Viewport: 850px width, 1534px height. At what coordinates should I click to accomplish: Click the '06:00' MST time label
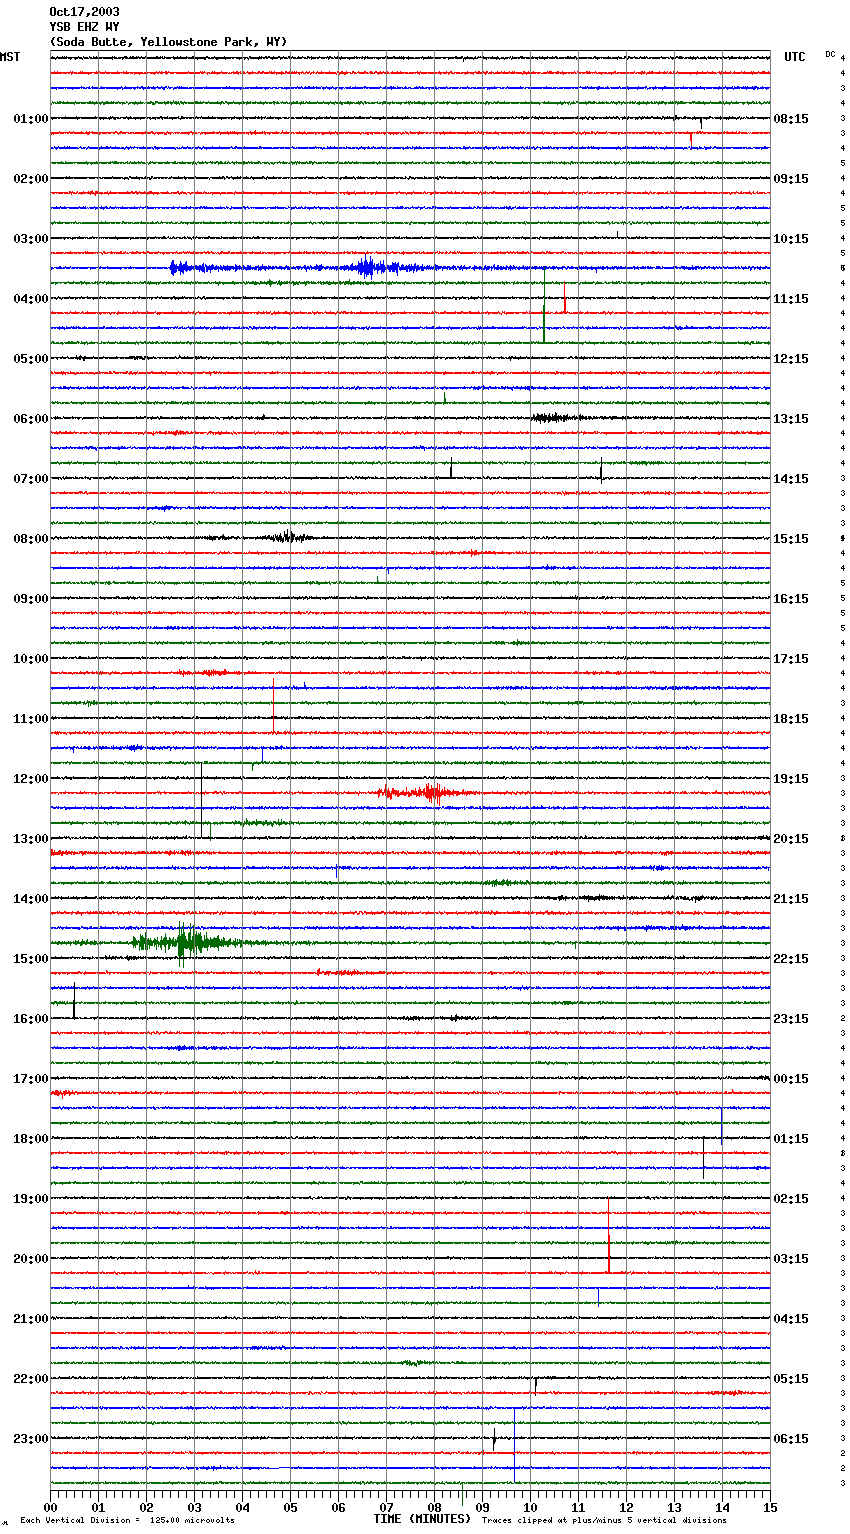tap(31, 419)
